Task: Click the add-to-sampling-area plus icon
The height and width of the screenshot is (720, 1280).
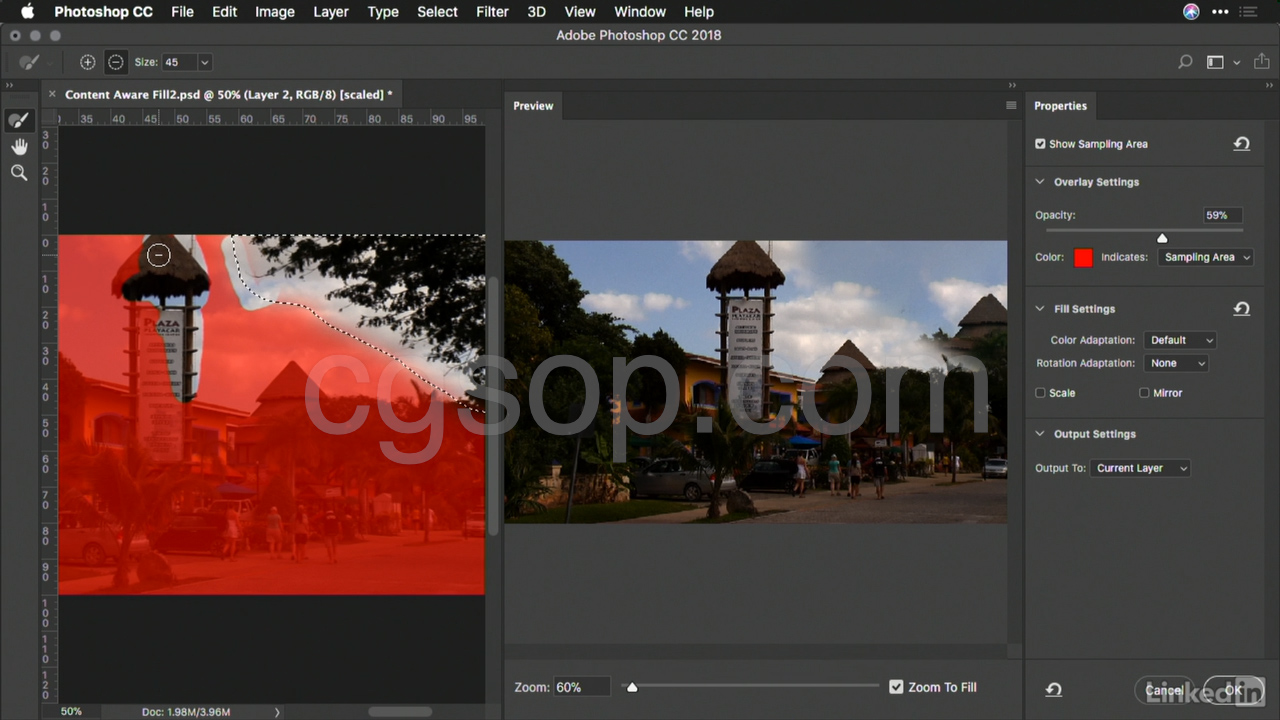Action: coord(88,62)
